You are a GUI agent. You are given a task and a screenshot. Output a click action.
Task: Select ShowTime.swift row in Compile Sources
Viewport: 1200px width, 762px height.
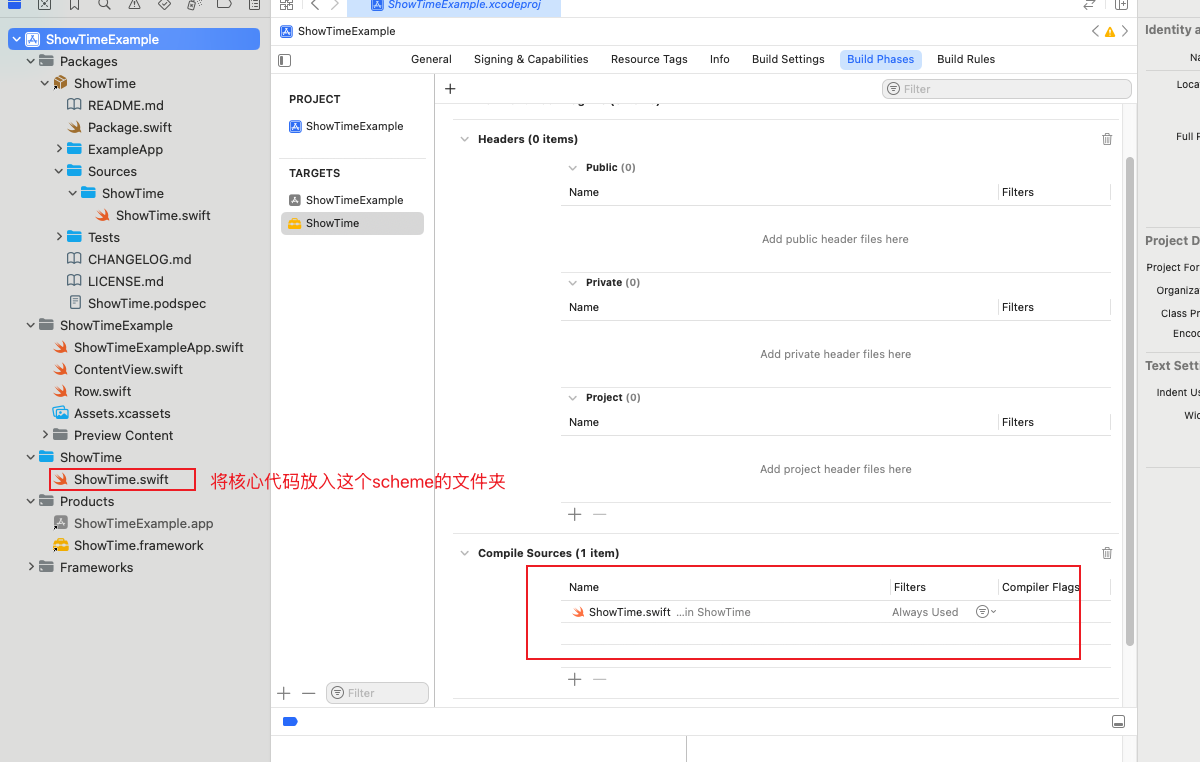tap(835, 612)
